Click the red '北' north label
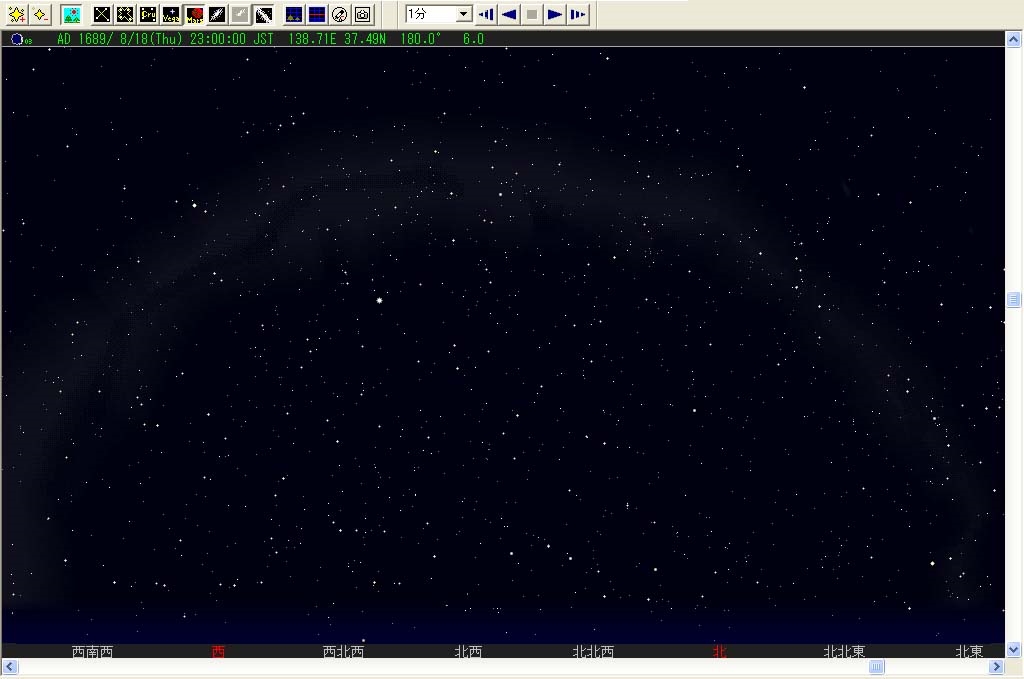1024x679 pixels. (x=719, y=652)
